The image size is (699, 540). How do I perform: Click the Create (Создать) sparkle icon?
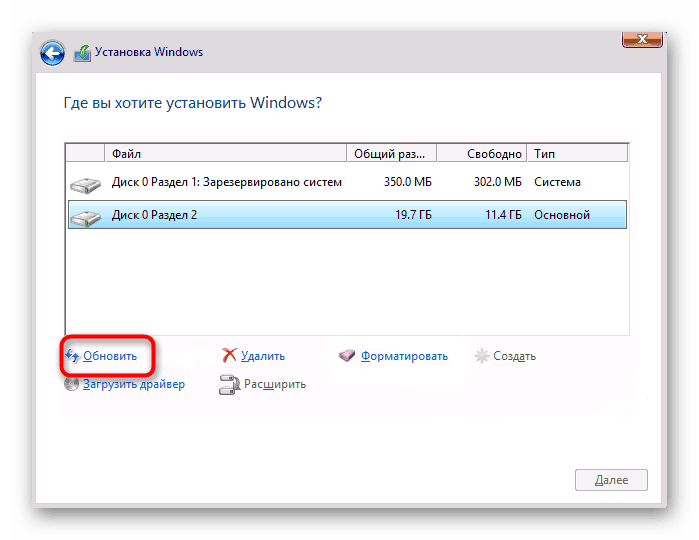pos(482,355)
